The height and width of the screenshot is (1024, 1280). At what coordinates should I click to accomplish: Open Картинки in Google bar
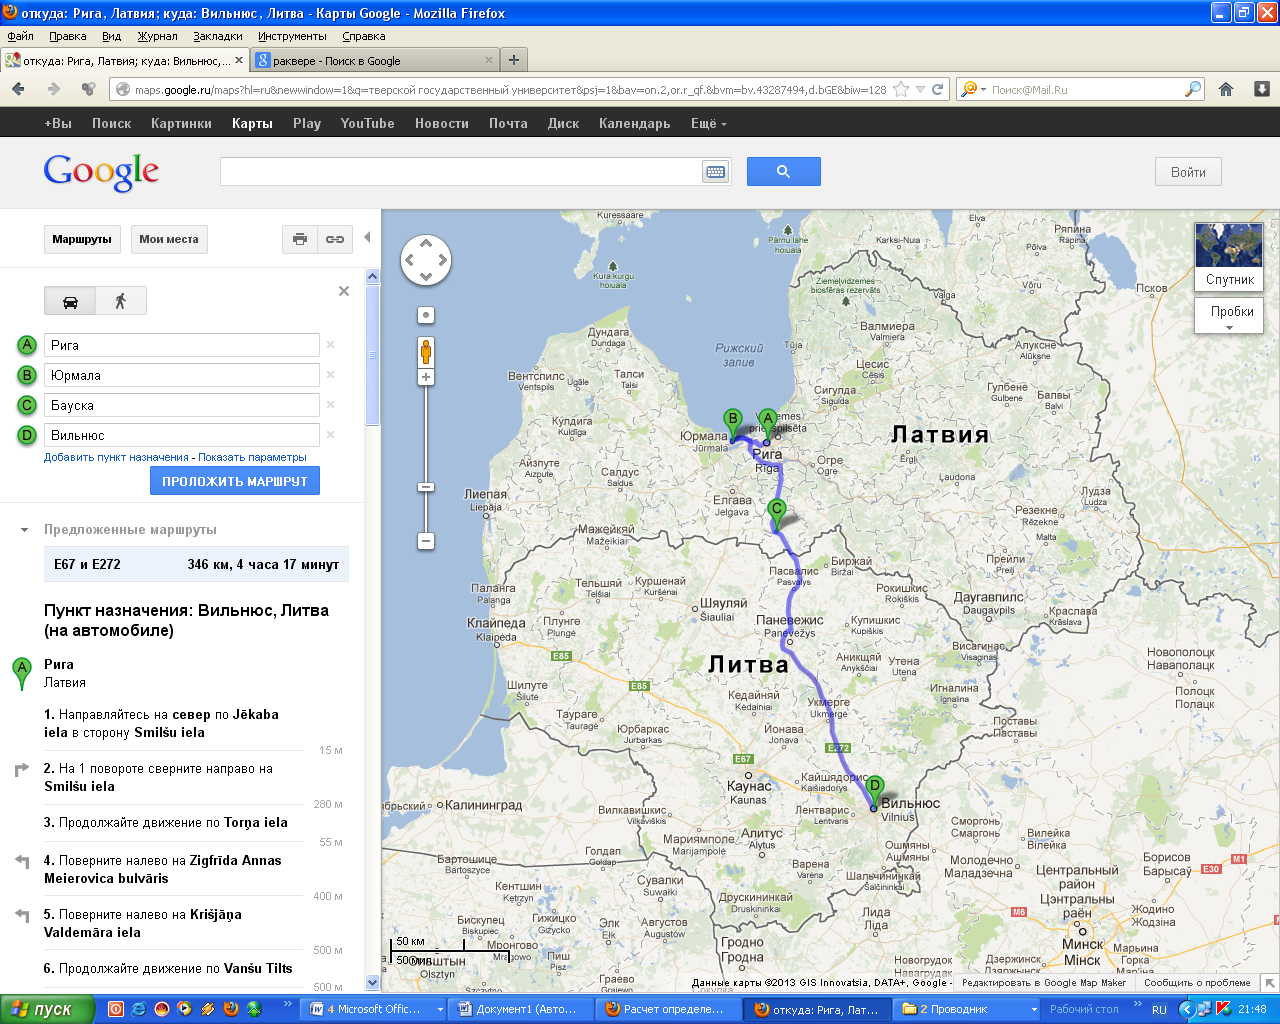point(181,123)
